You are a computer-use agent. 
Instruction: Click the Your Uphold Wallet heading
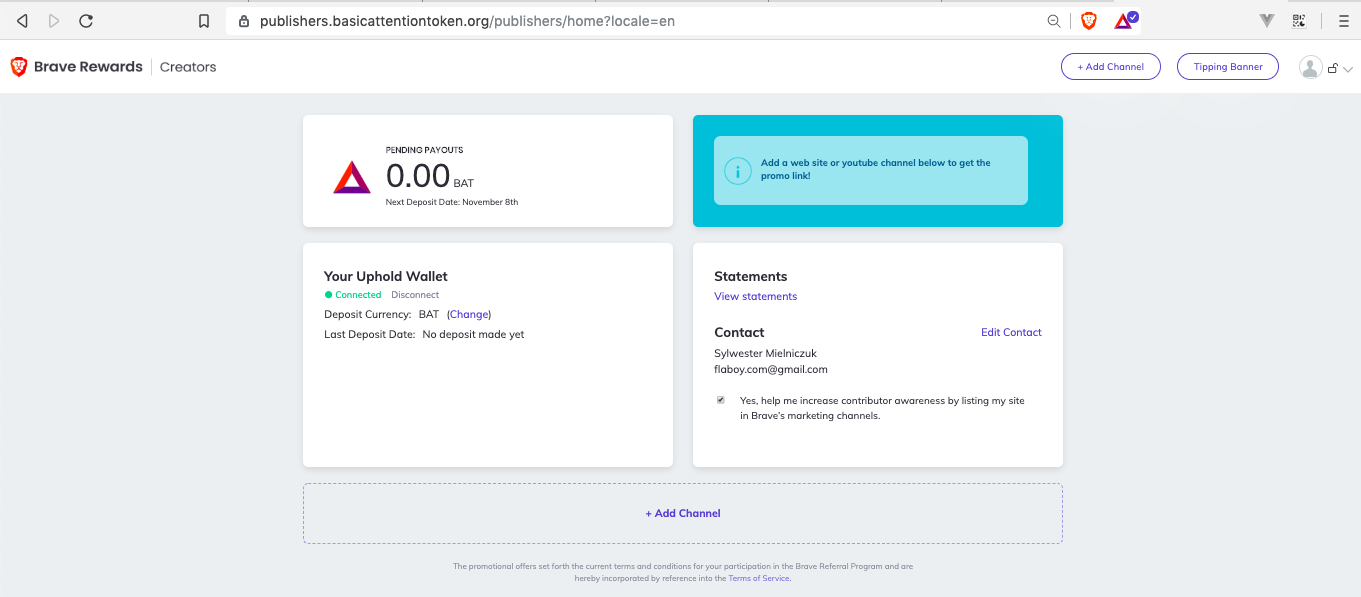[x=386, y=276]
